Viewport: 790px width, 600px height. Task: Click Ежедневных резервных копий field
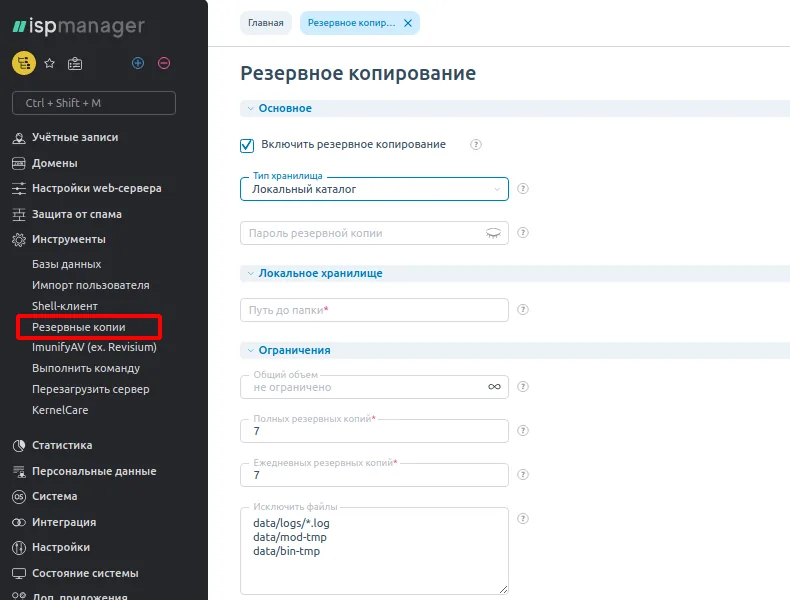[374, 475]
